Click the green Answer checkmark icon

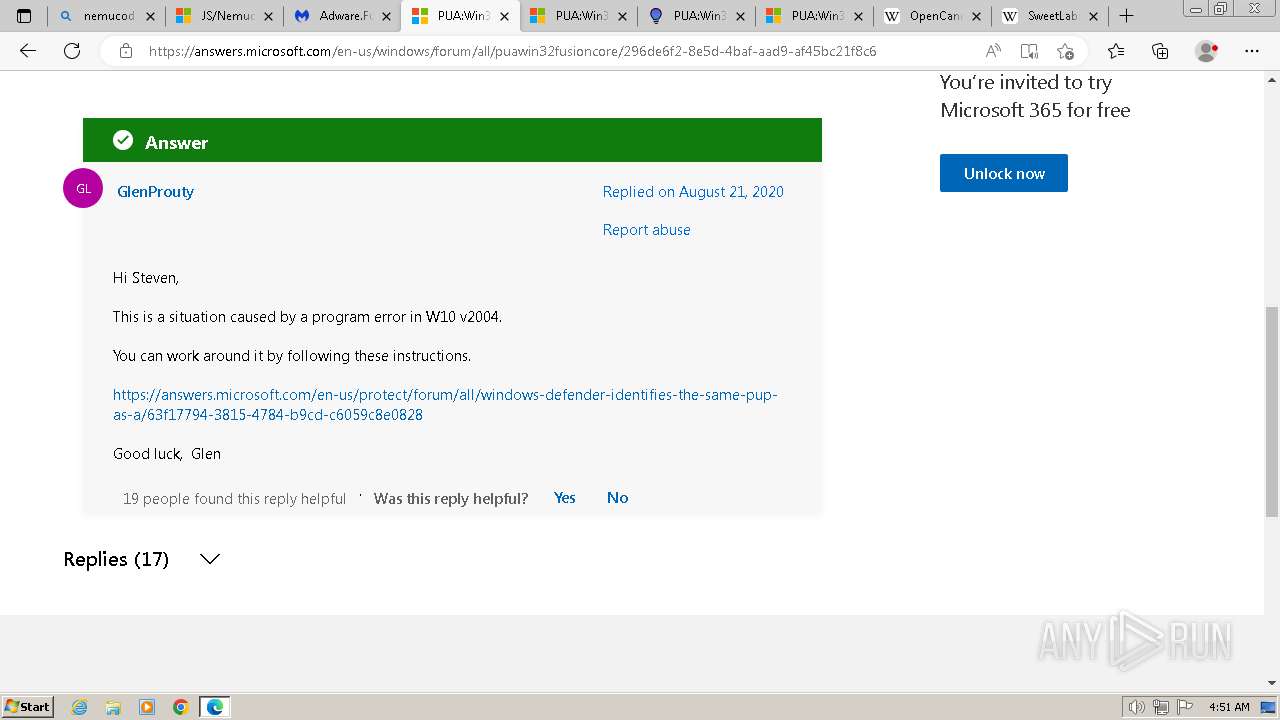(x=123, y=141)
